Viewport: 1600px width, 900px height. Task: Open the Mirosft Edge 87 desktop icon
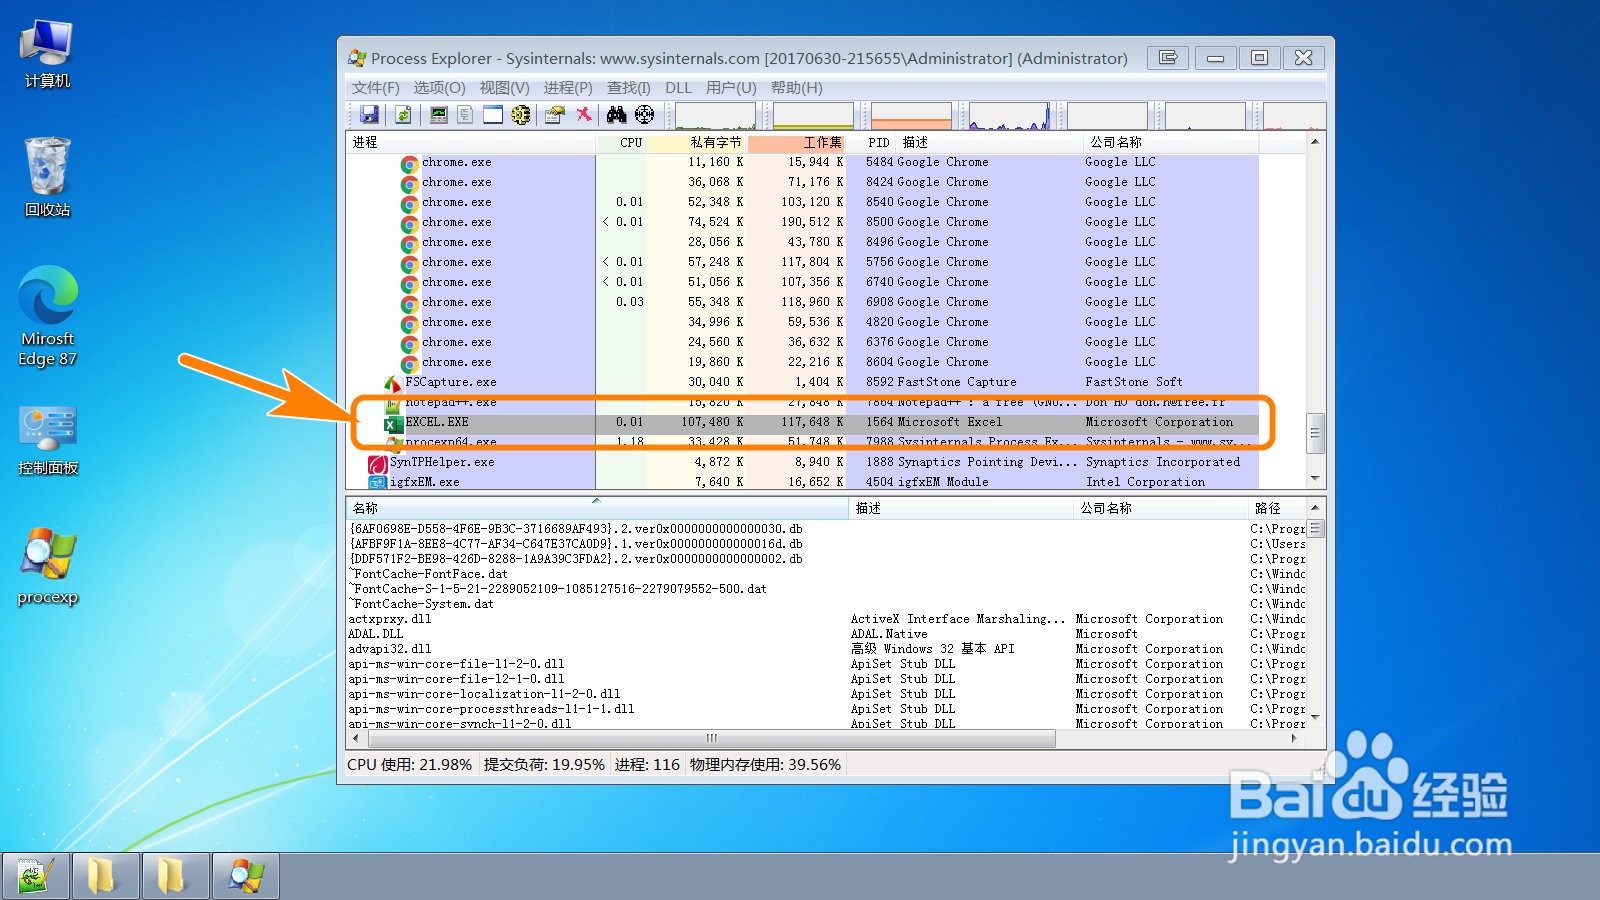coord(47,316)
